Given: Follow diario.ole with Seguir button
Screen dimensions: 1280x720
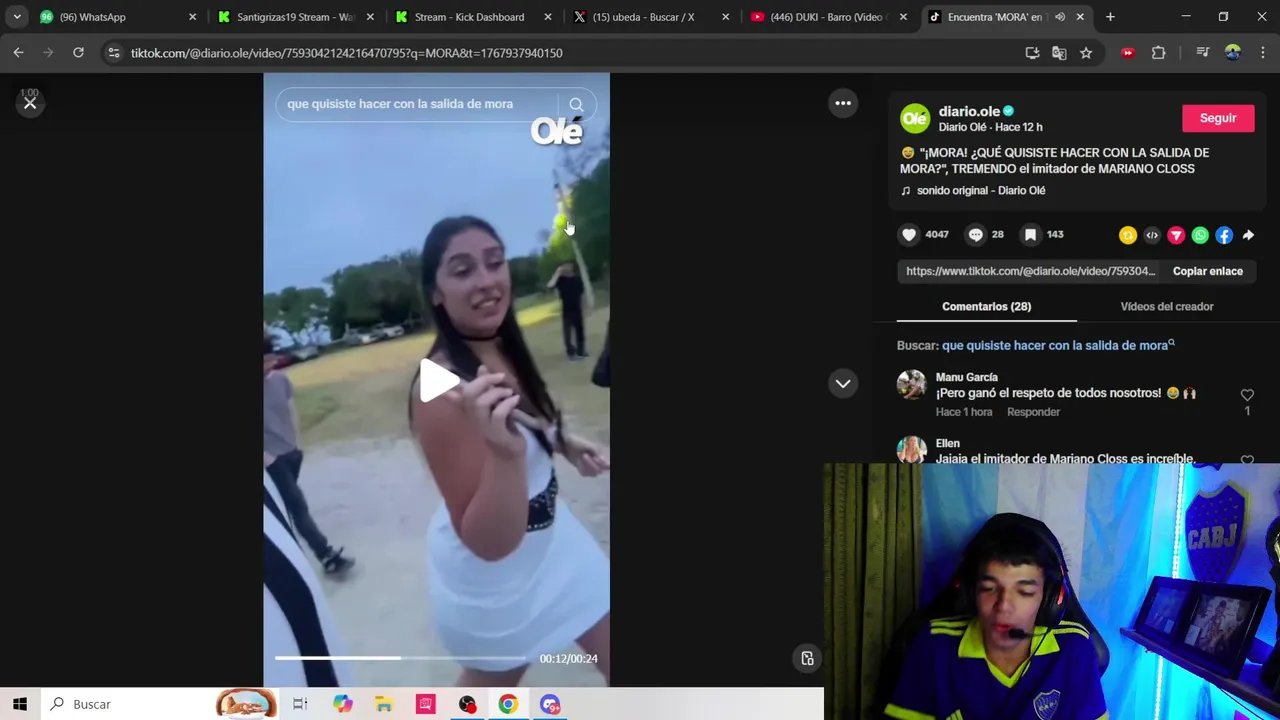Looking at the screenshot, I should tap(1218, 118).
